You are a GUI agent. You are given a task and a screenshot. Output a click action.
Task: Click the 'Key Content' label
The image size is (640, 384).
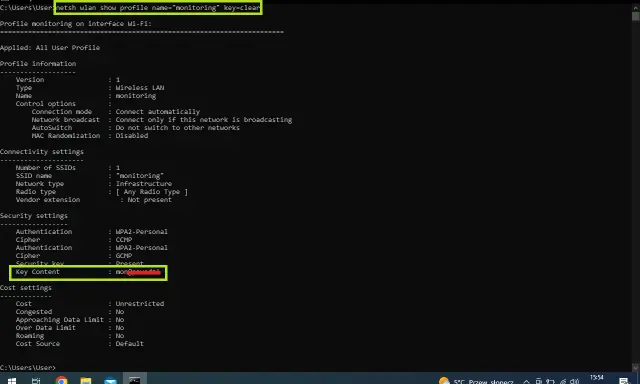pyautogui.click(x=38, y=272)
